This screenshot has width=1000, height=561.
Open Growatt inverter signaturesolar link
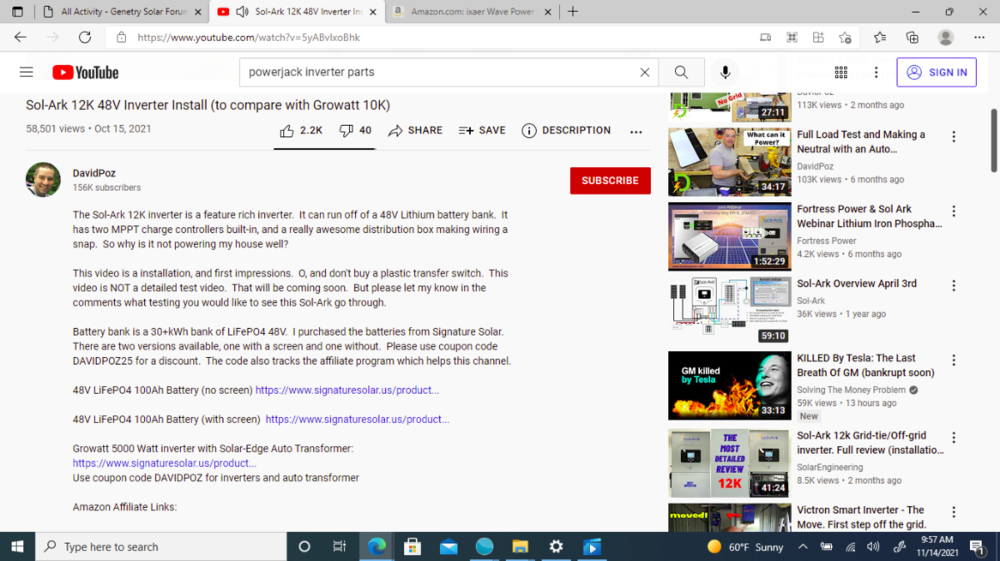coord(164,463)
